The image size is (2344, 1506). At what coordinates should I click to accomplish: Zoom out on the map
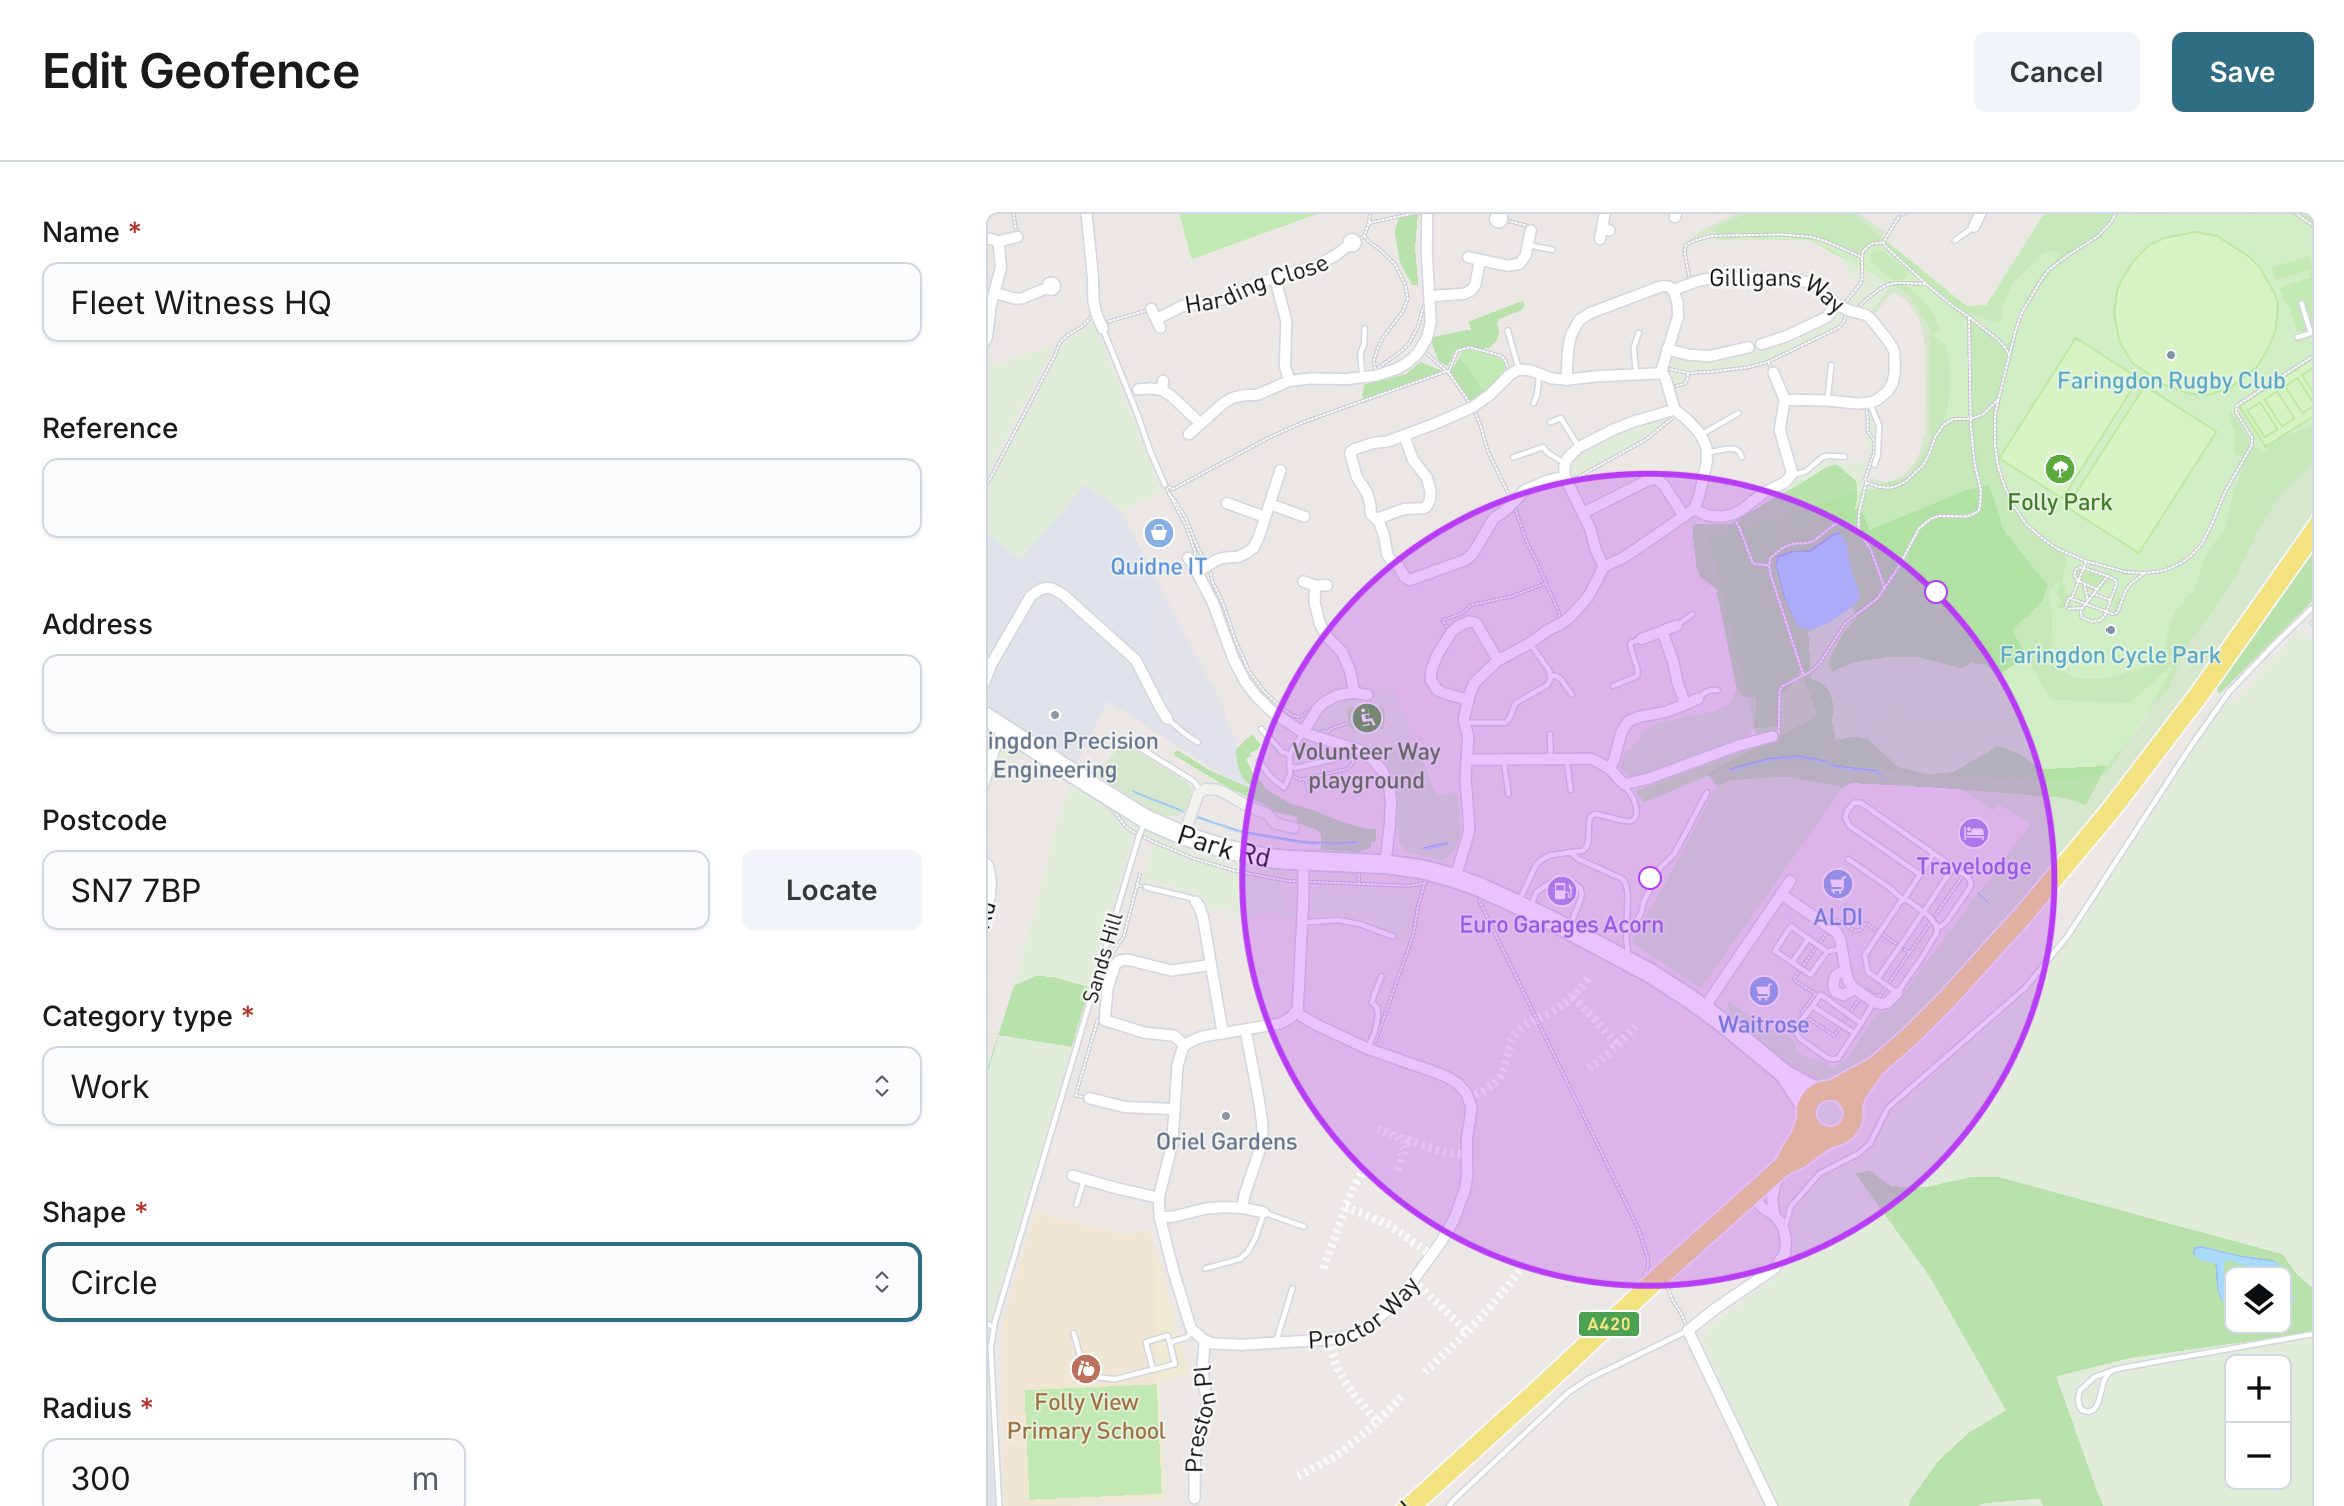point(2258,1456)
